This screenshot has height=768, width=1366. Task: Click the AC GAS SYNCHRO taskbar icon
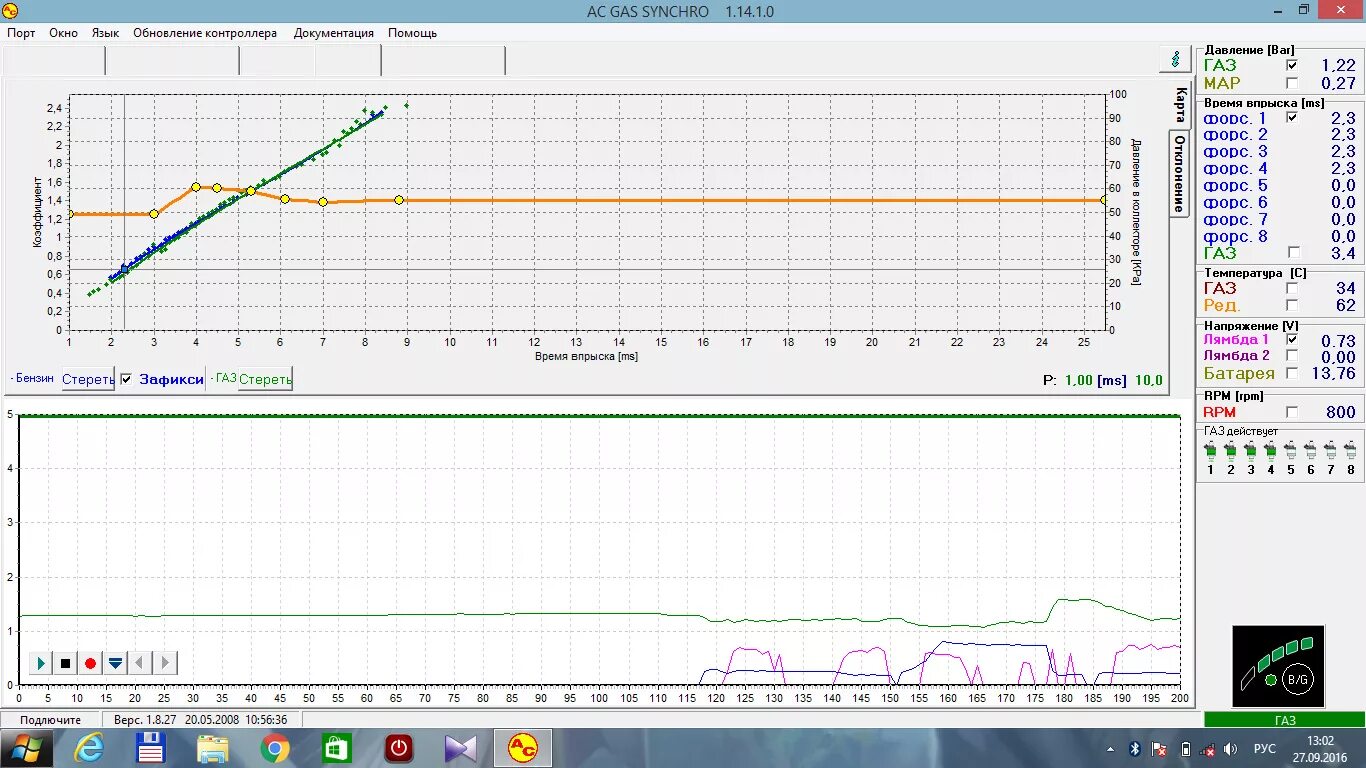click(523, 747)
